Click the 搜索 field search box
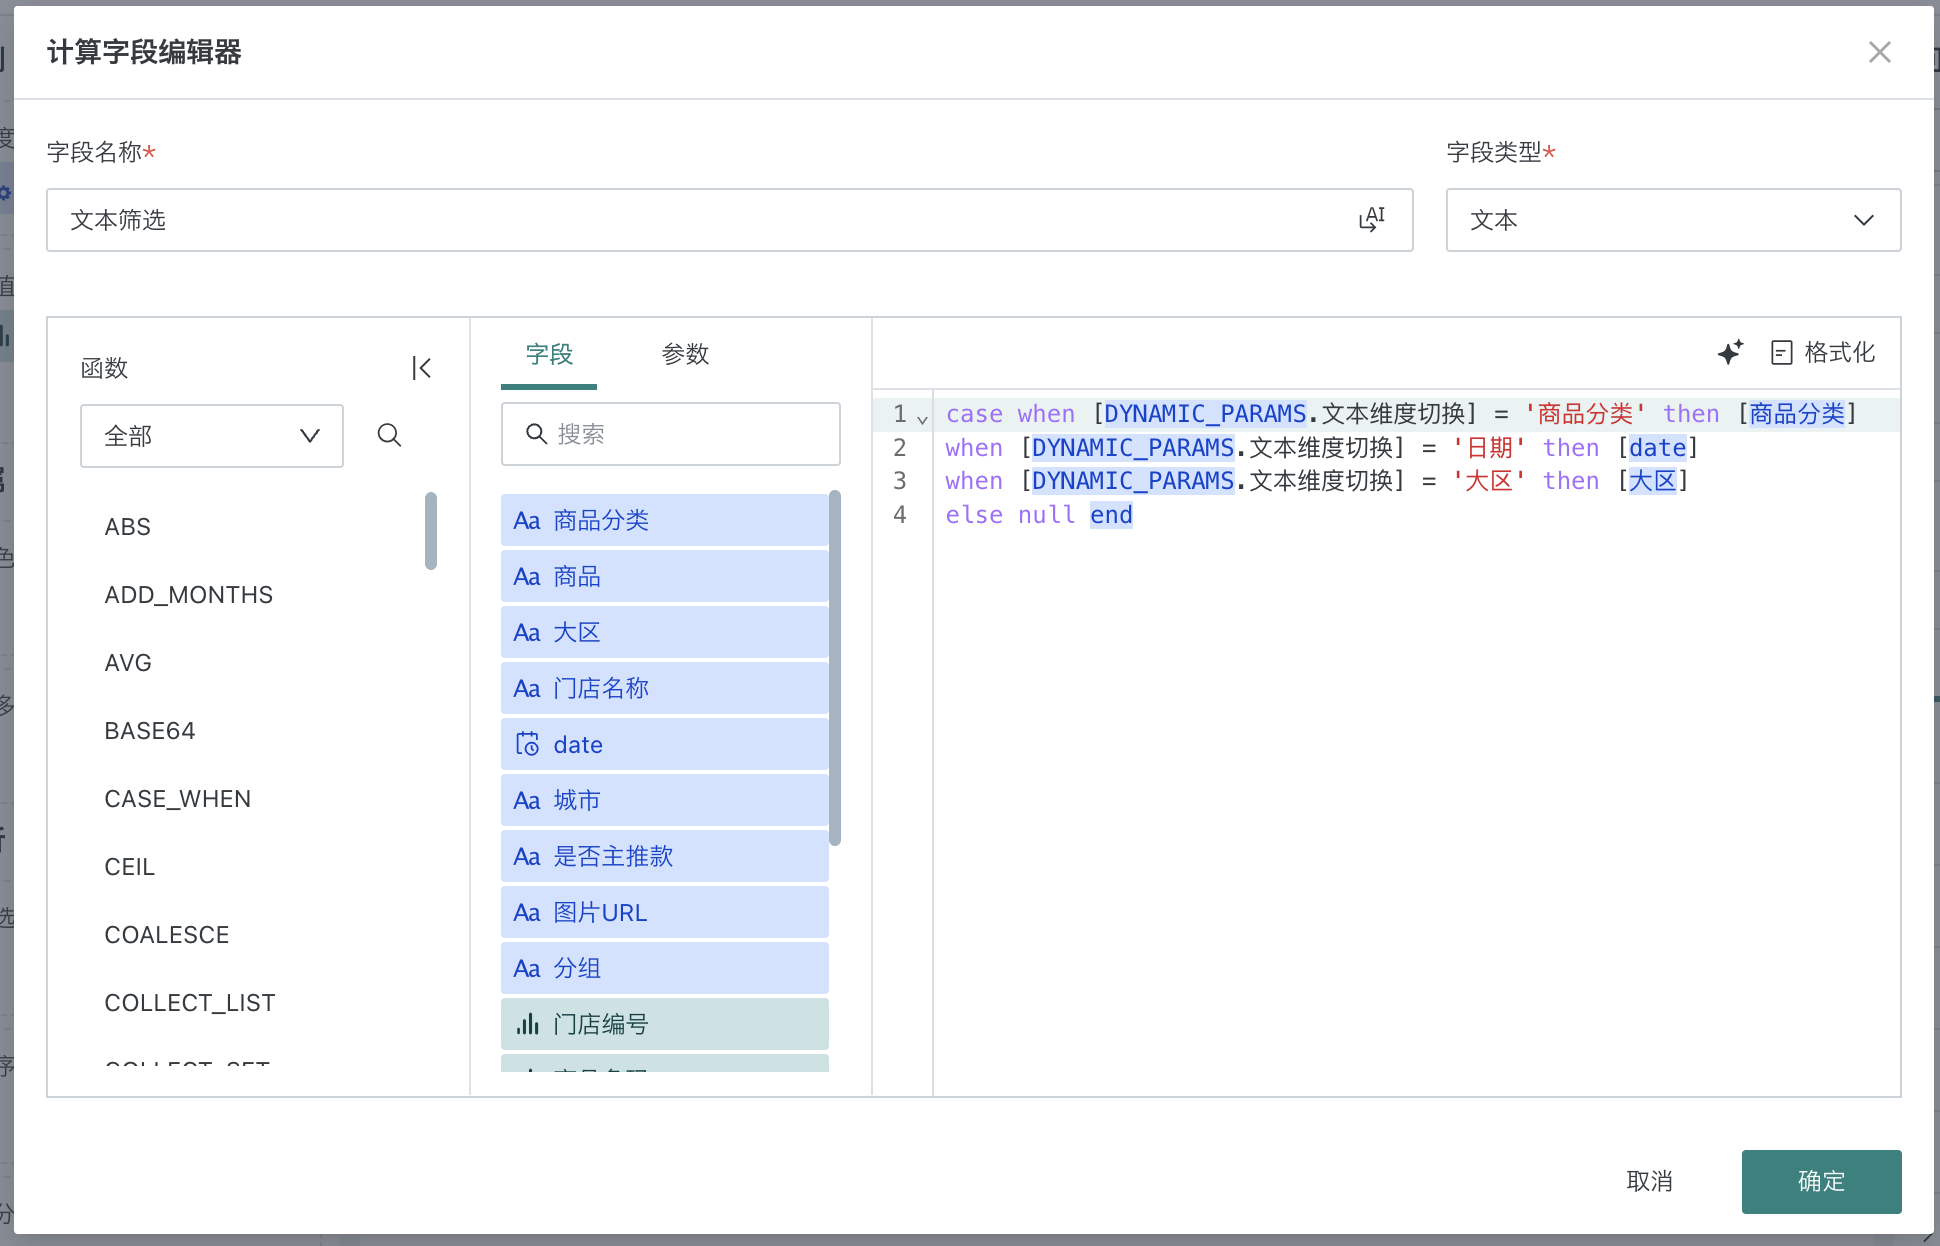The width and height of the screenshot is (1940, 1246). [670, 434]
